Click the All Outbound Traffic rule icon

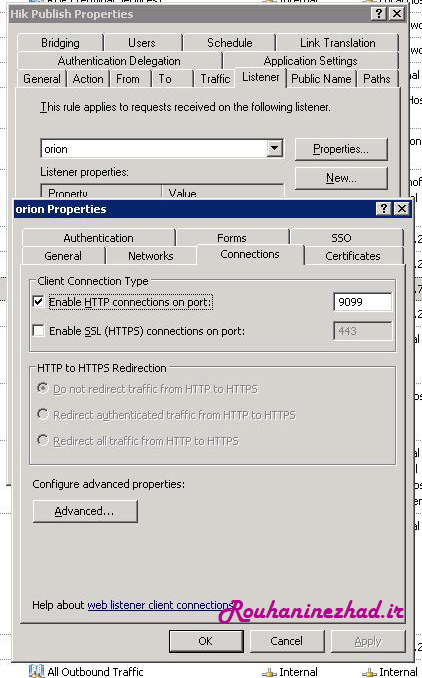(x=37, y=671)
